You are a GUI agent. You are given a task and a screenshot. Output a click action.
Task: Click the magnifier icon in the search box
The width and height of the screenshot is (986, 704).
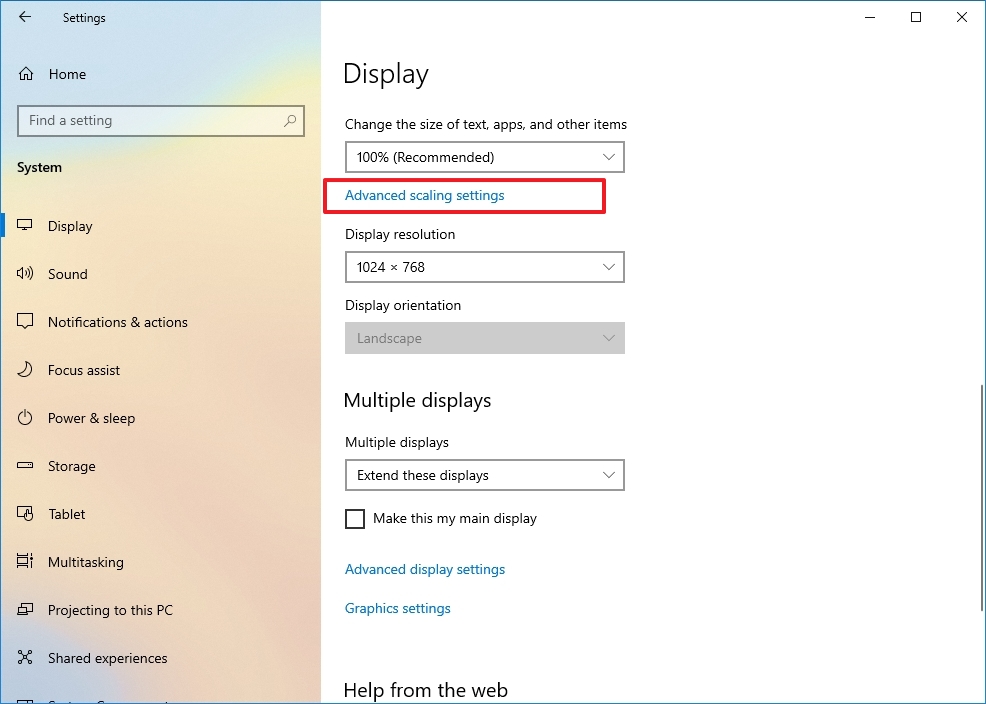290,120
